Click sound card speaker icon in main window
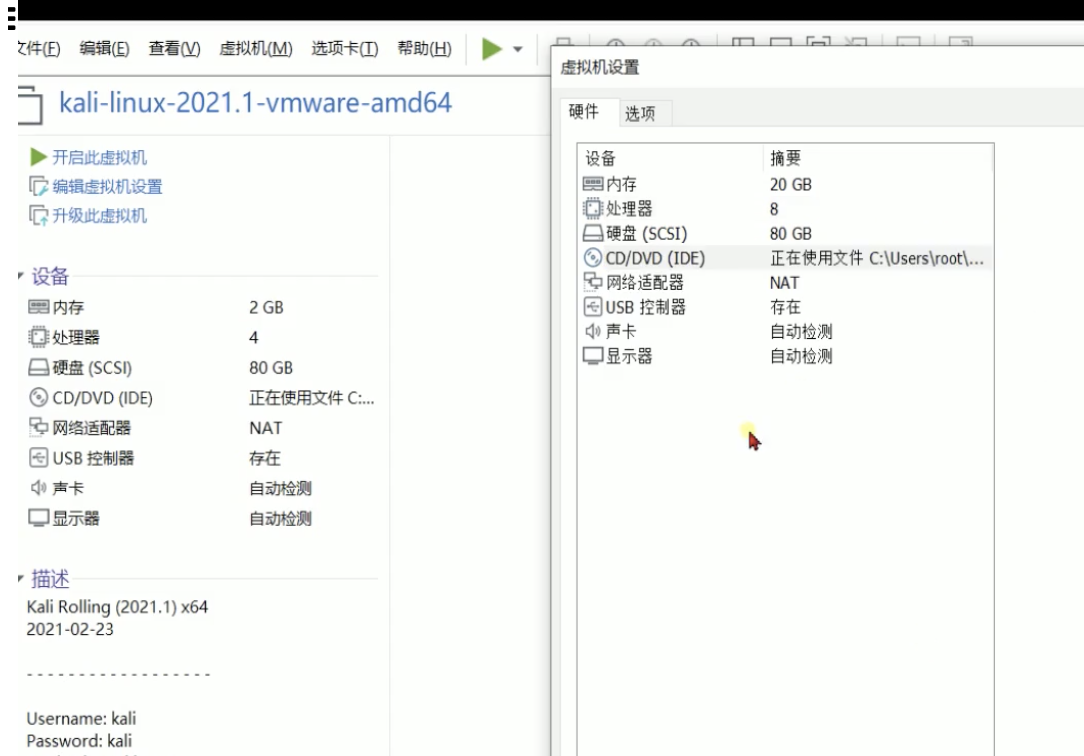The width and height of the screenshot is (1084, 756). coord(39,488)
